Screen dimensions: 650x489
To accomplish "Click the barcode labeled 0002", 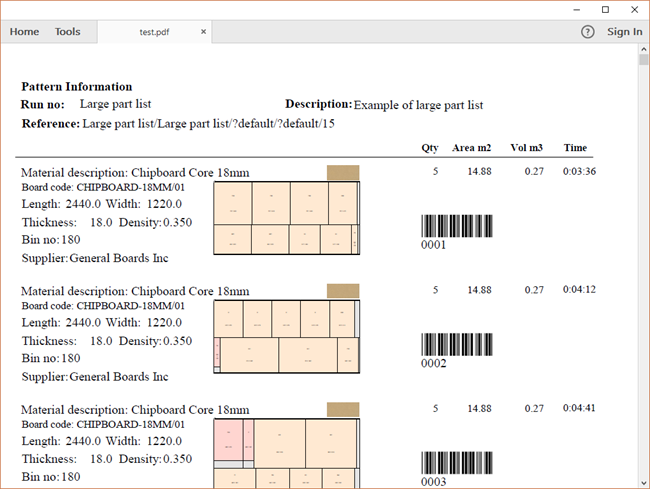I will pyautogui.click(x=456, y=345).
